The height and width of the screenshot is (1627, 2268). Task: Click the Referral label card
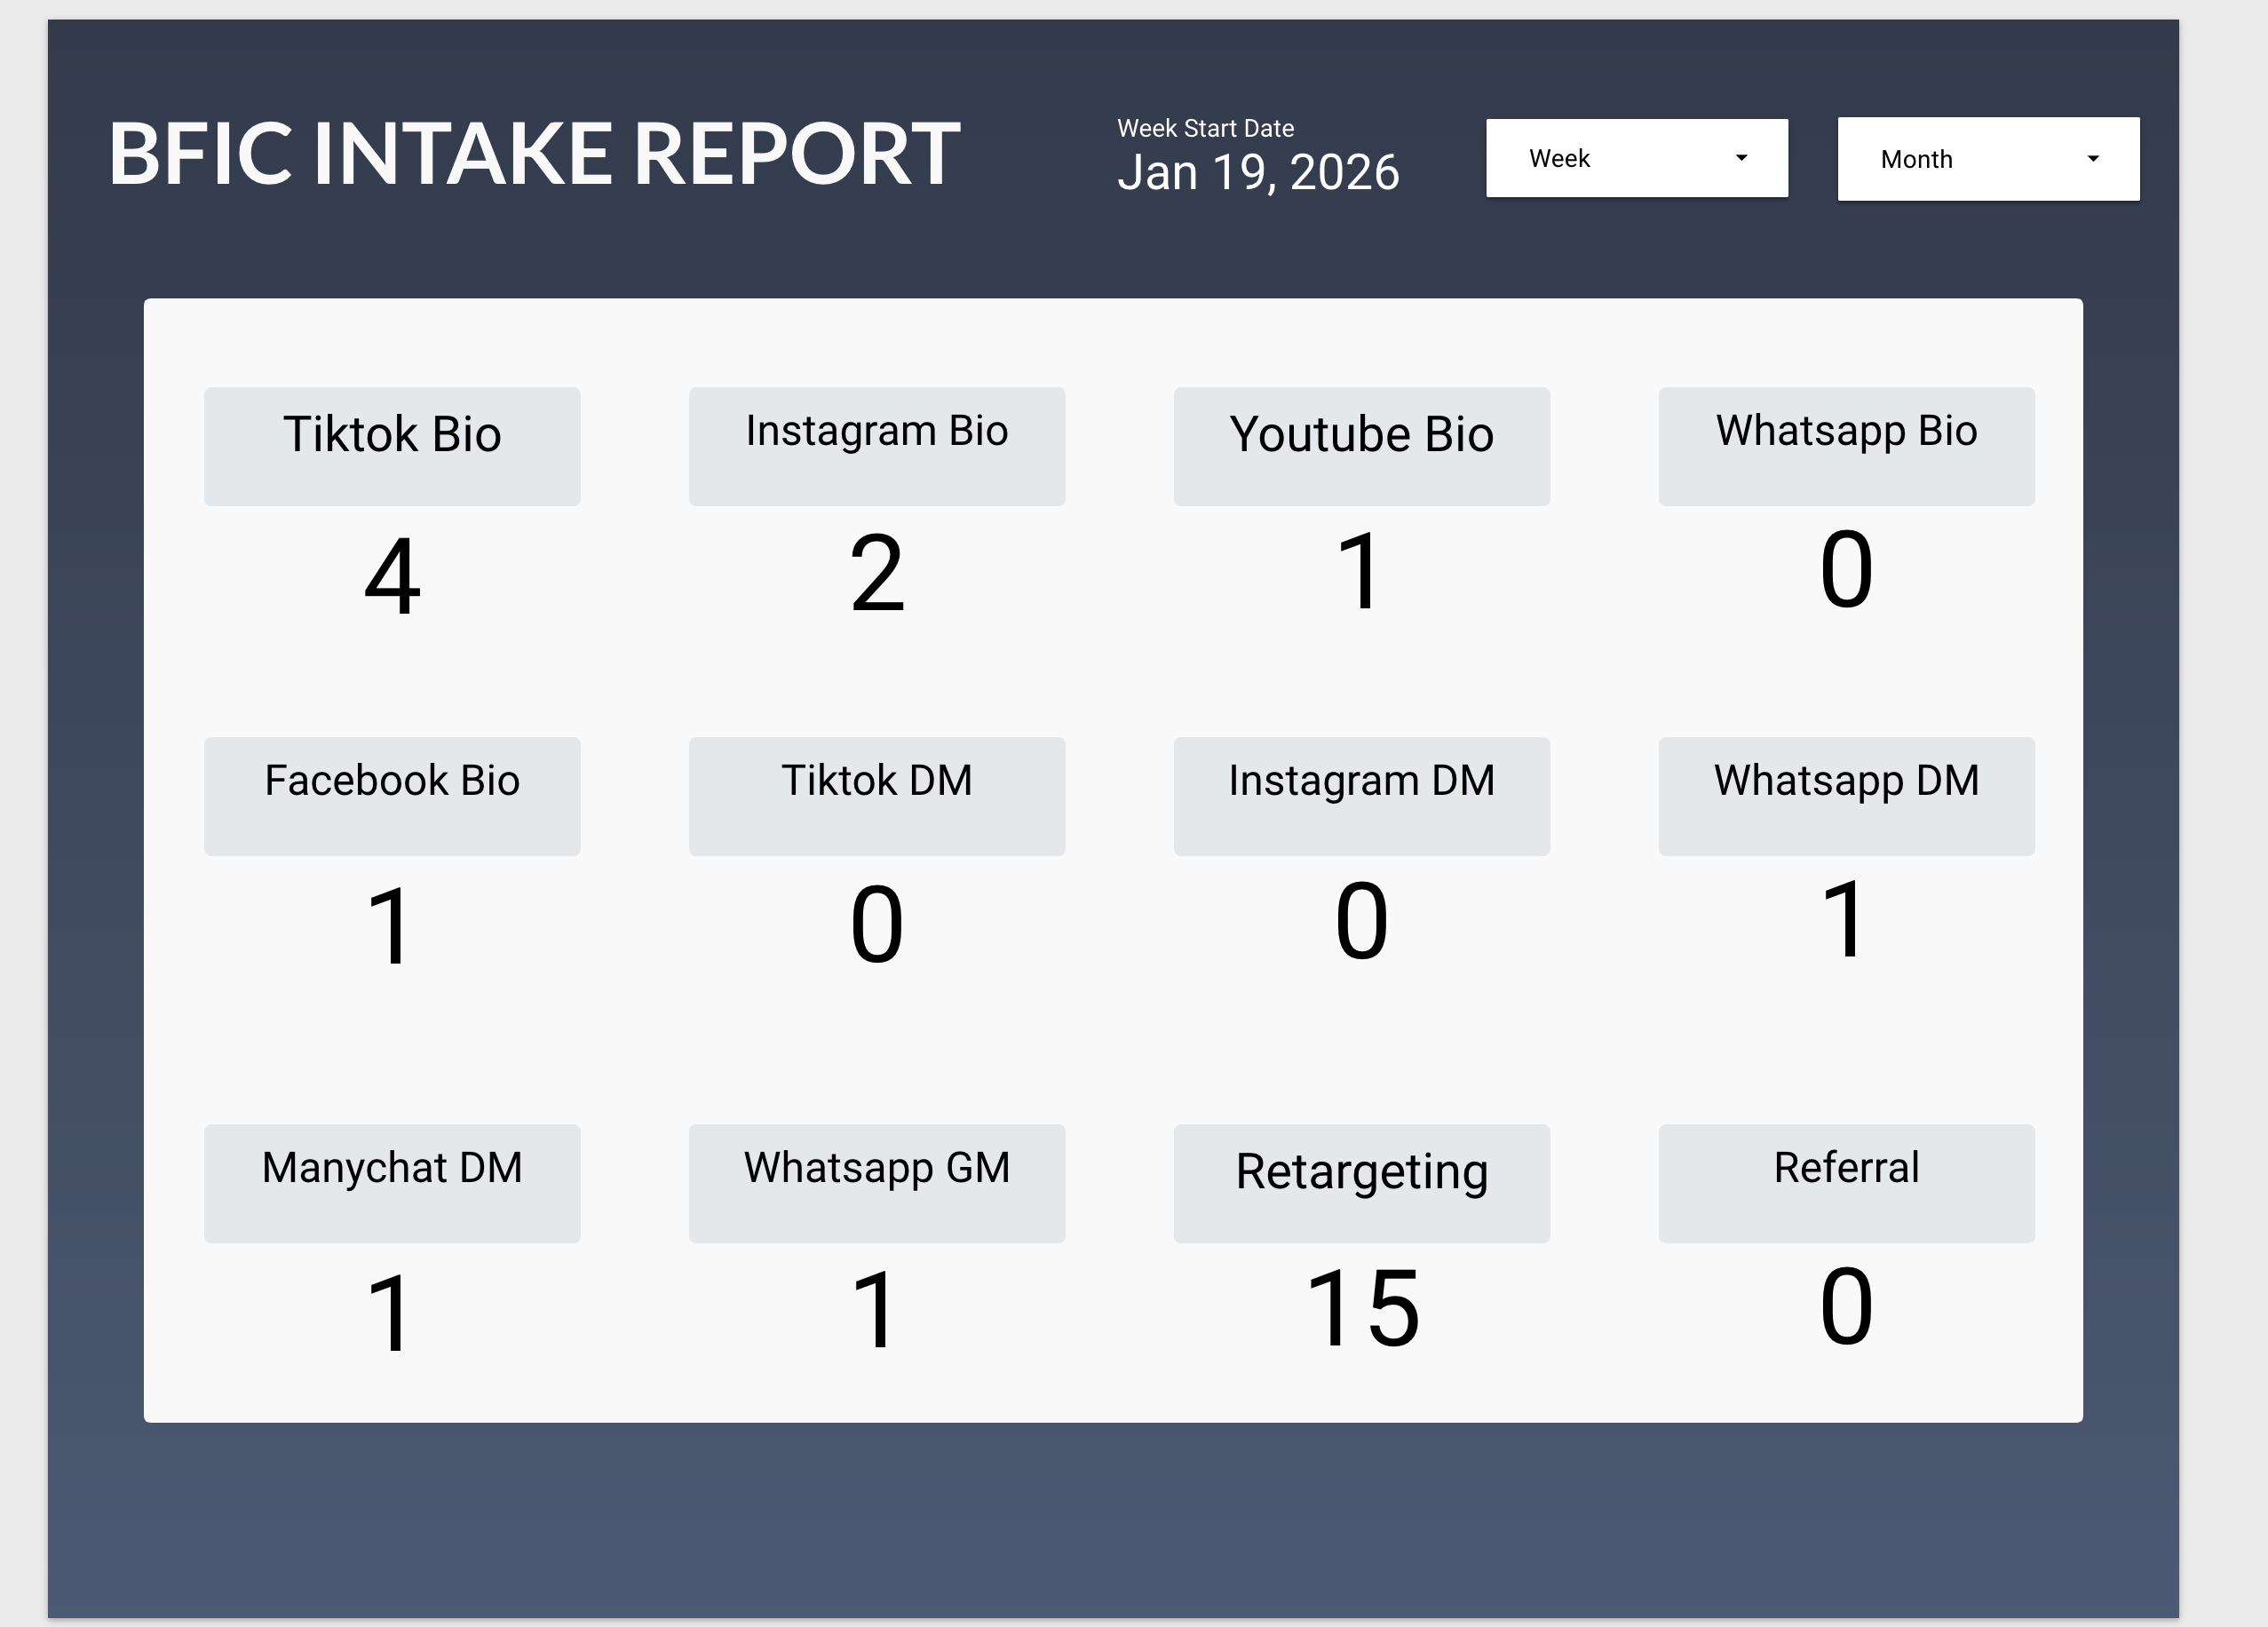pos(1846,1182)
